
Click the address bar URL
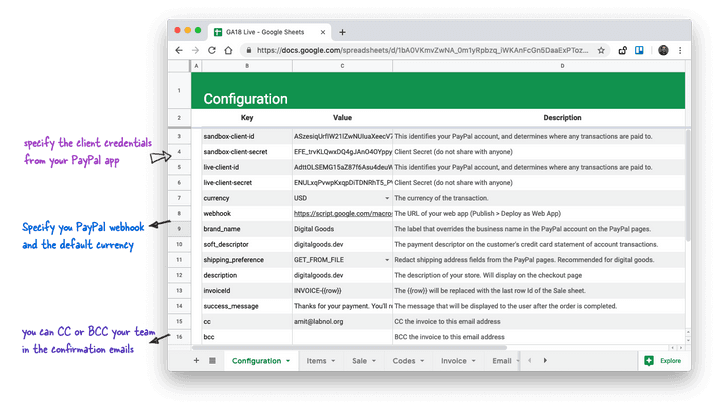[x=422, y=50]
